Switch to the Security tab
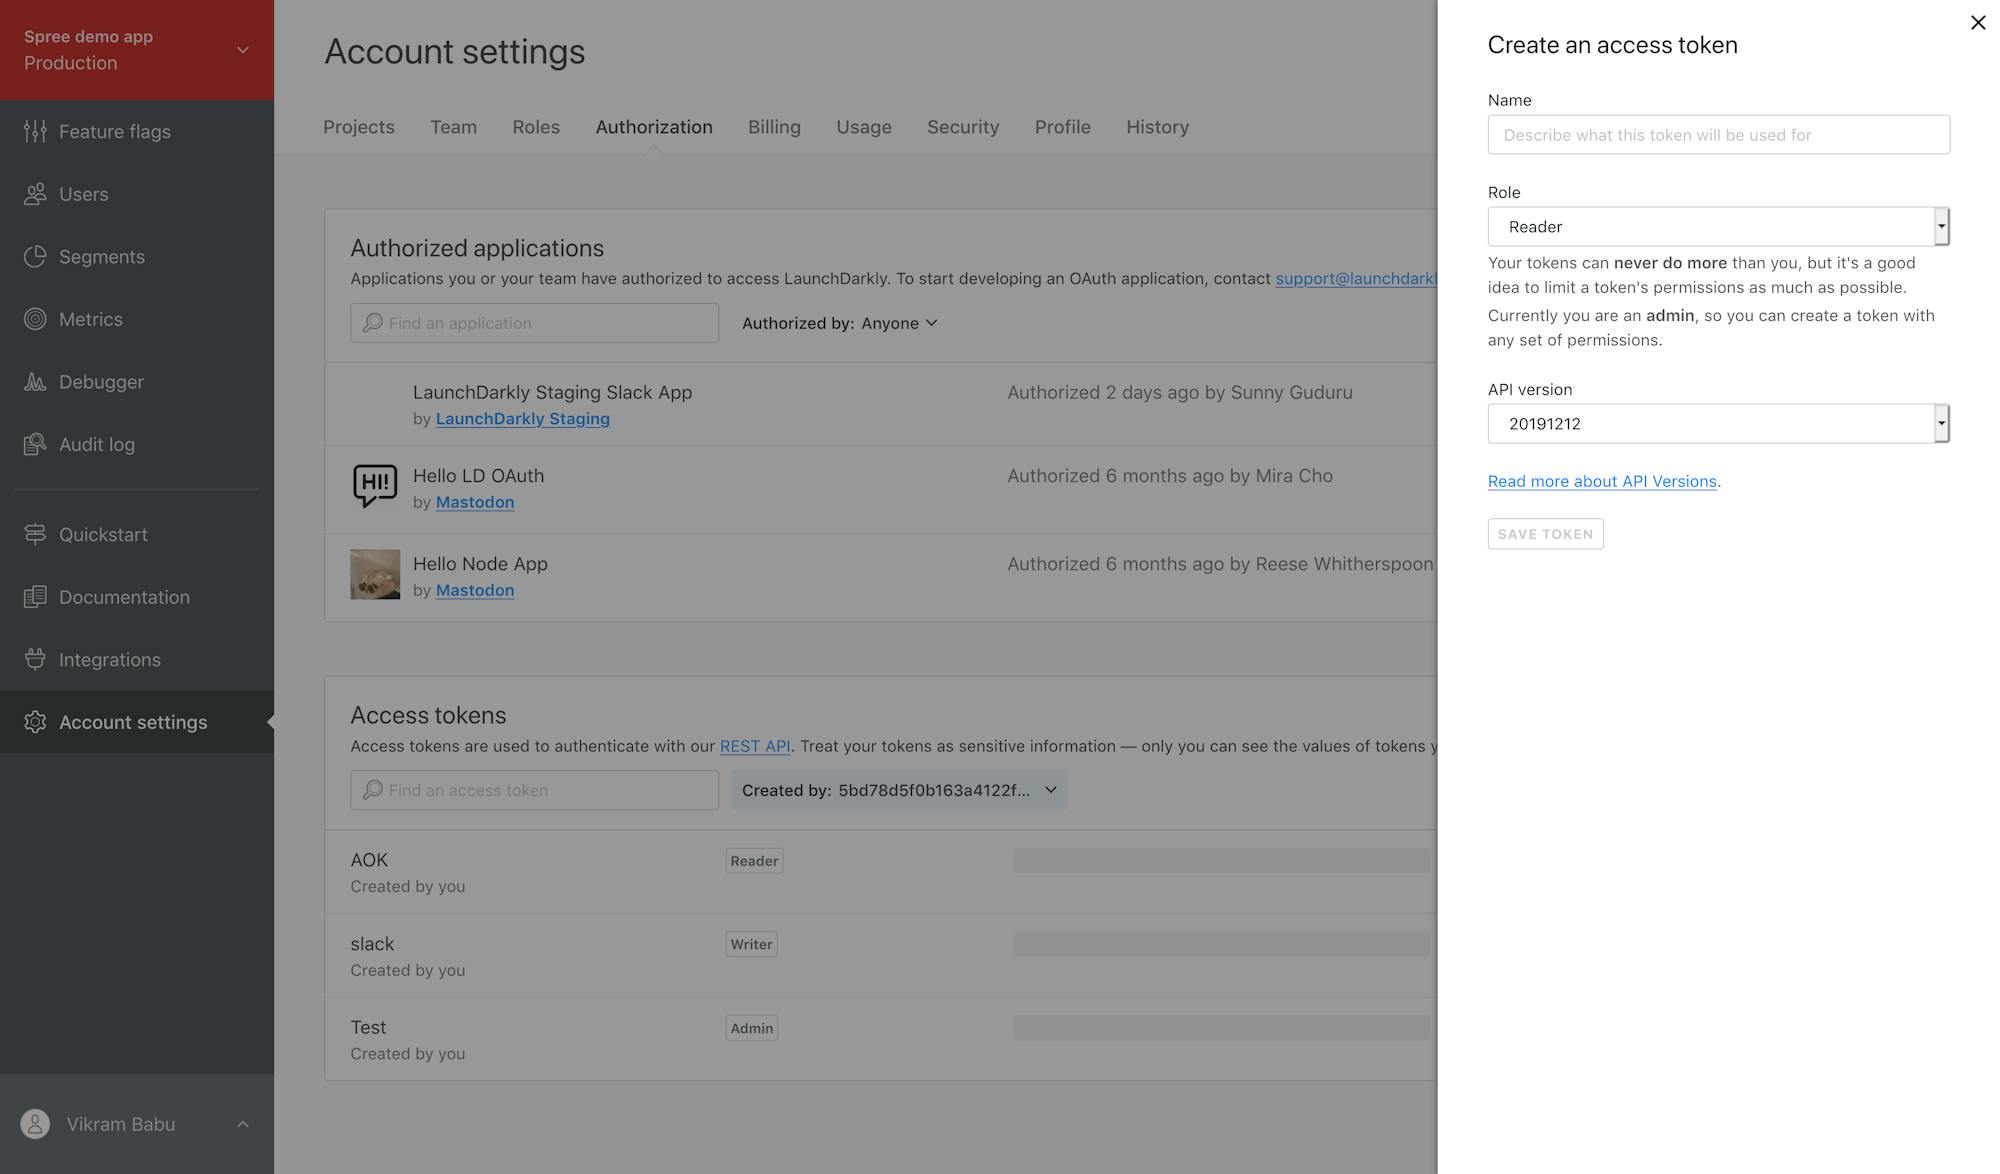Screen dimensions: 2000x1174 (962, 127)
